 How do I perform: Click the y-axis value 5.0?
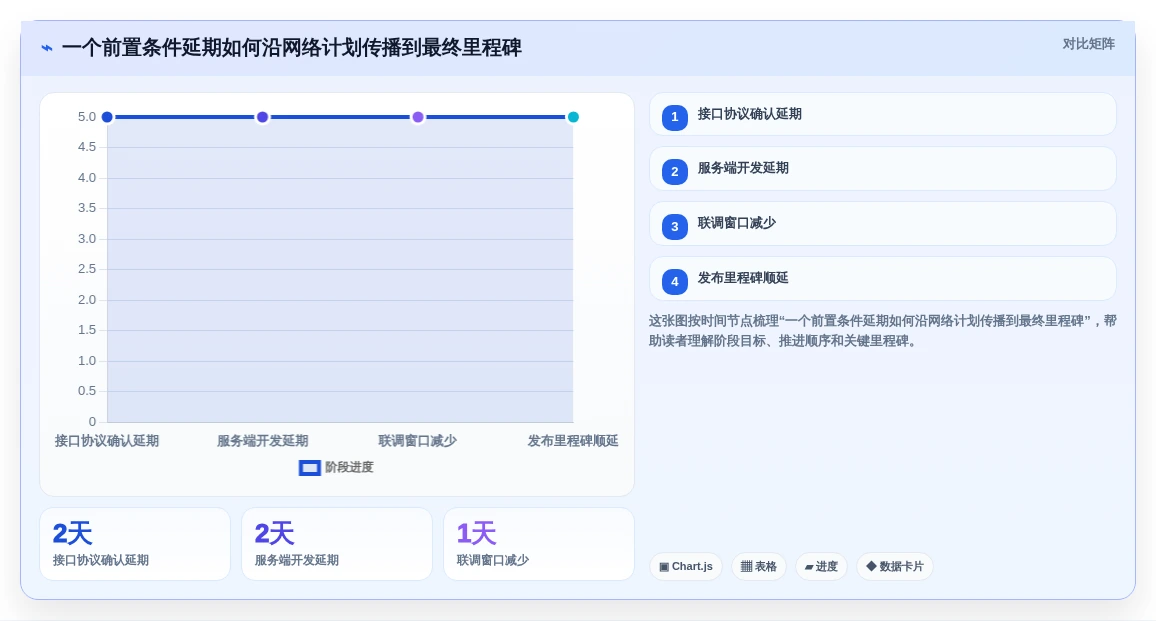(87, 117)
